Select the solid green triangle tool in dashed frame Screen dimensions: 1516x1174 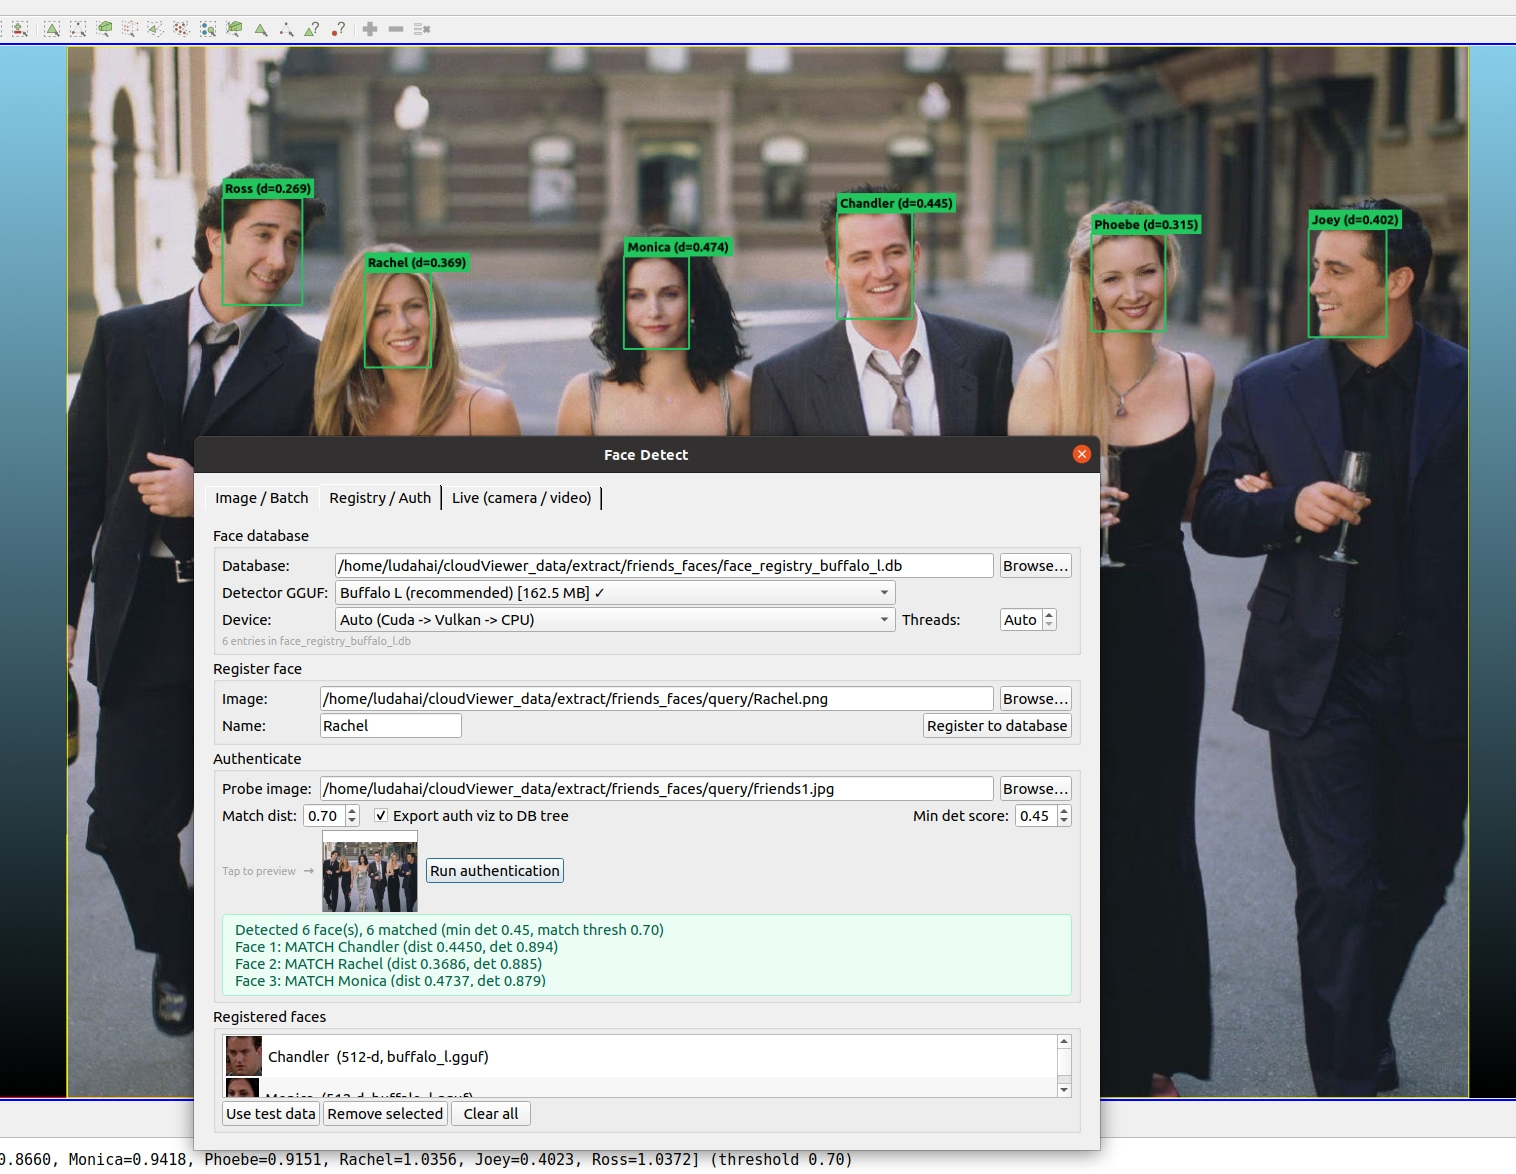click(x=52, y=29)
